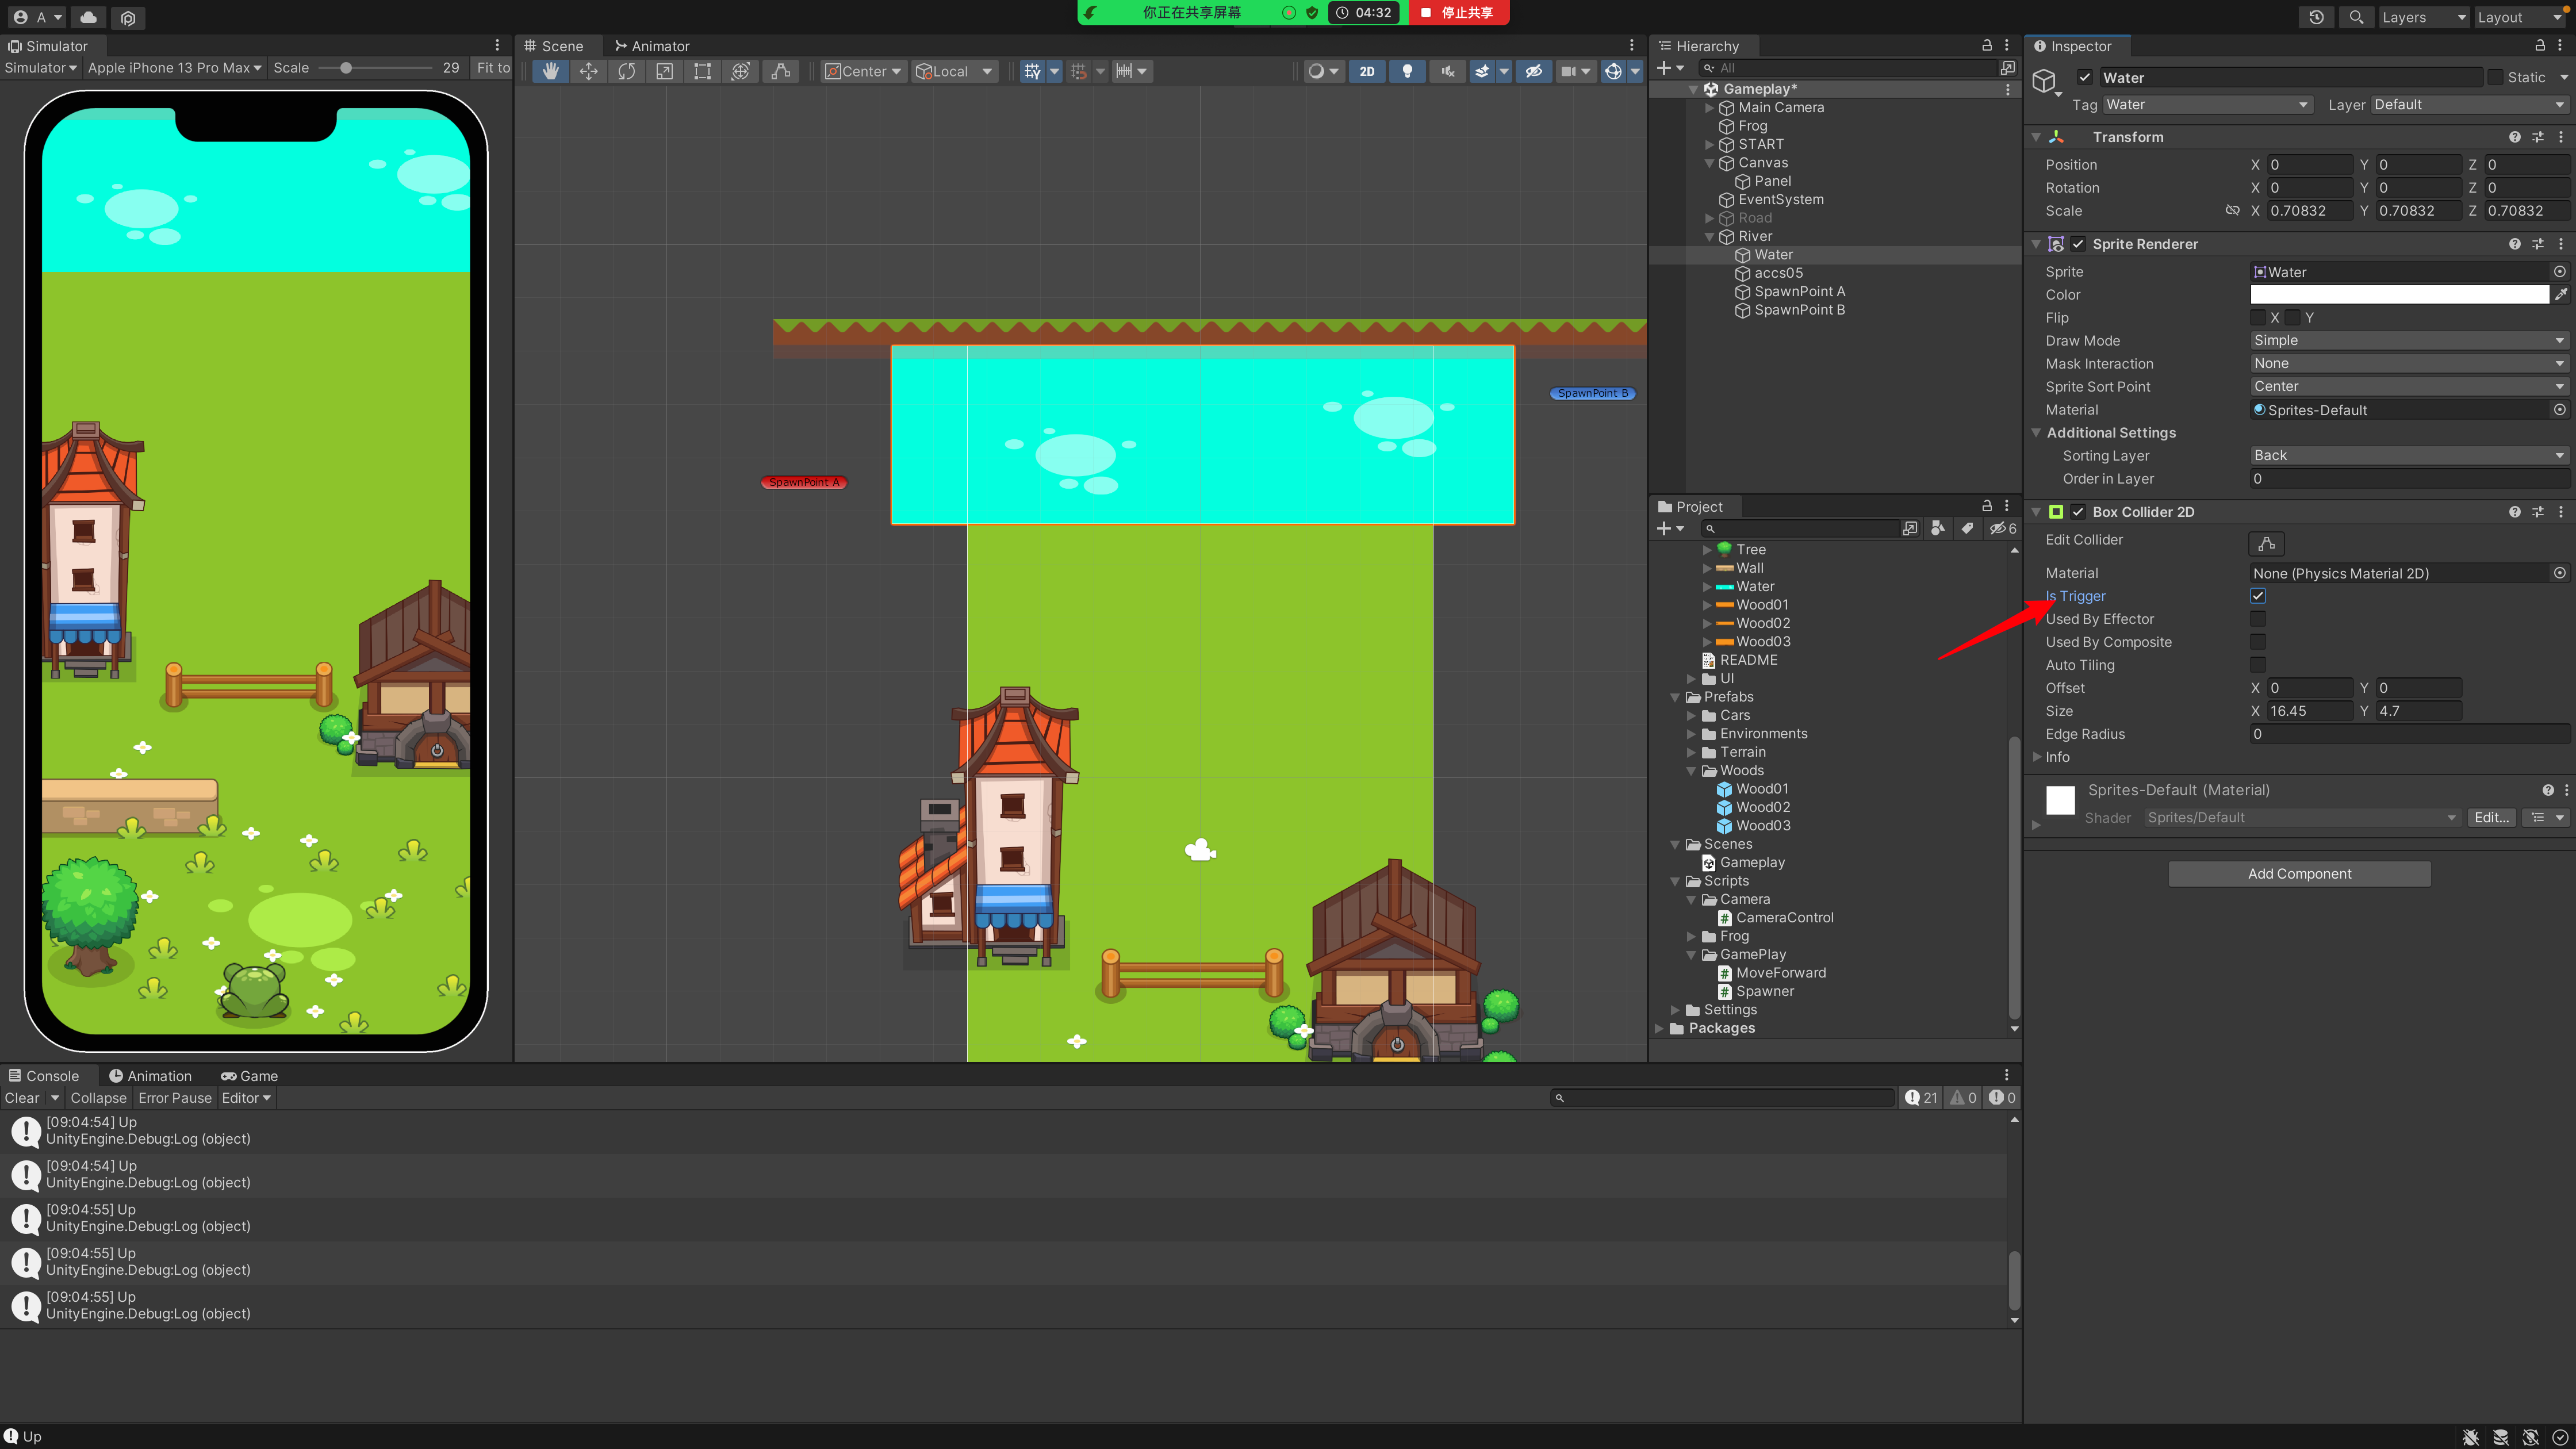The image size is (2576, 1449).
Task: Expand the Road hierarchy item
Action: click(1709, 218)
